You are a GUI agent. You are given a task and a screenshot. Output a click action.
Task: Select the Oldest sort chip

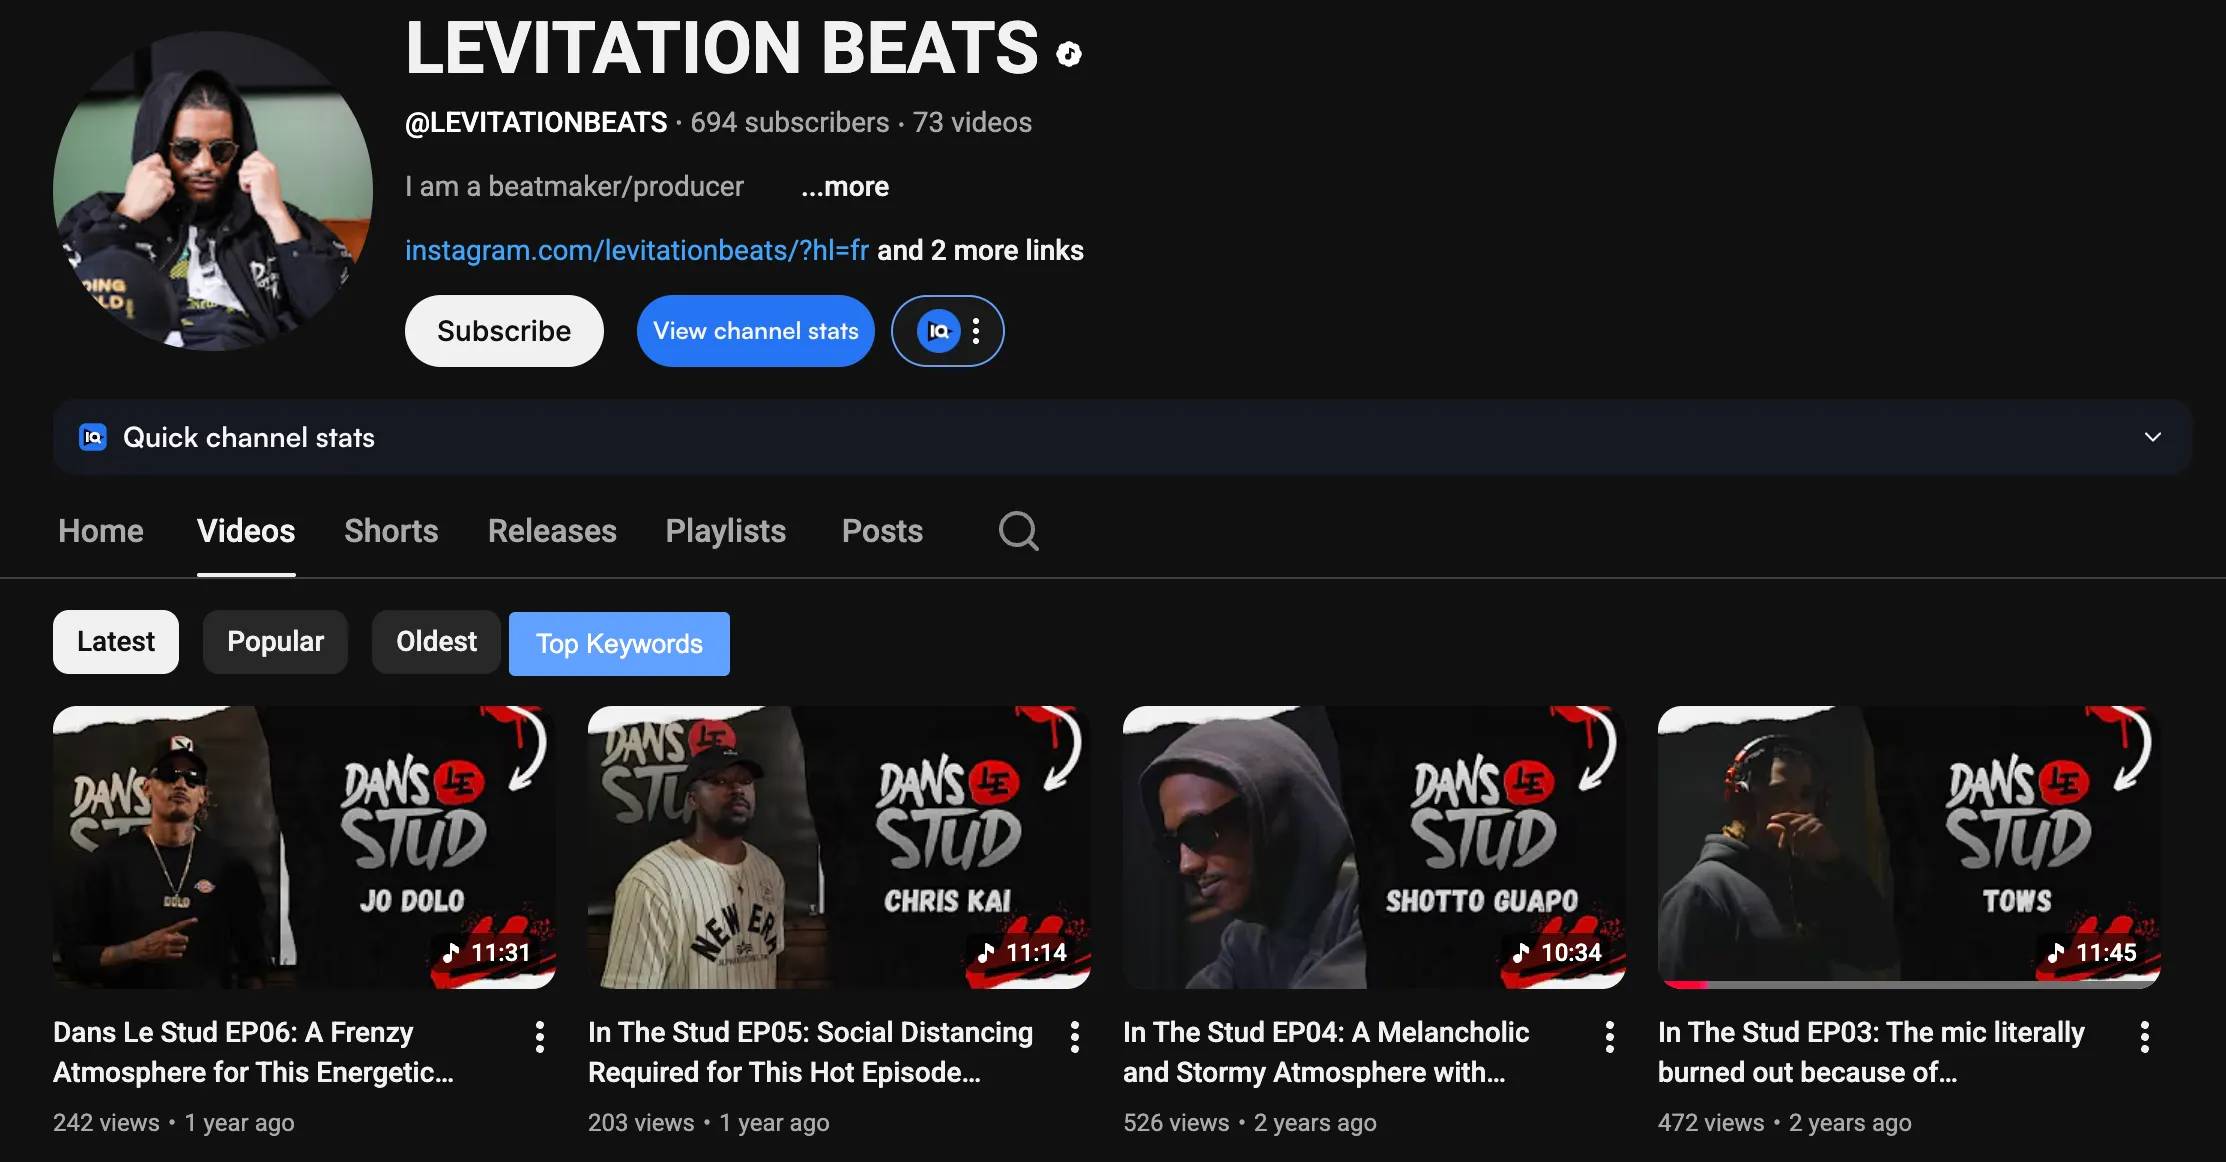pyautogui.click(x=436, y=642)
